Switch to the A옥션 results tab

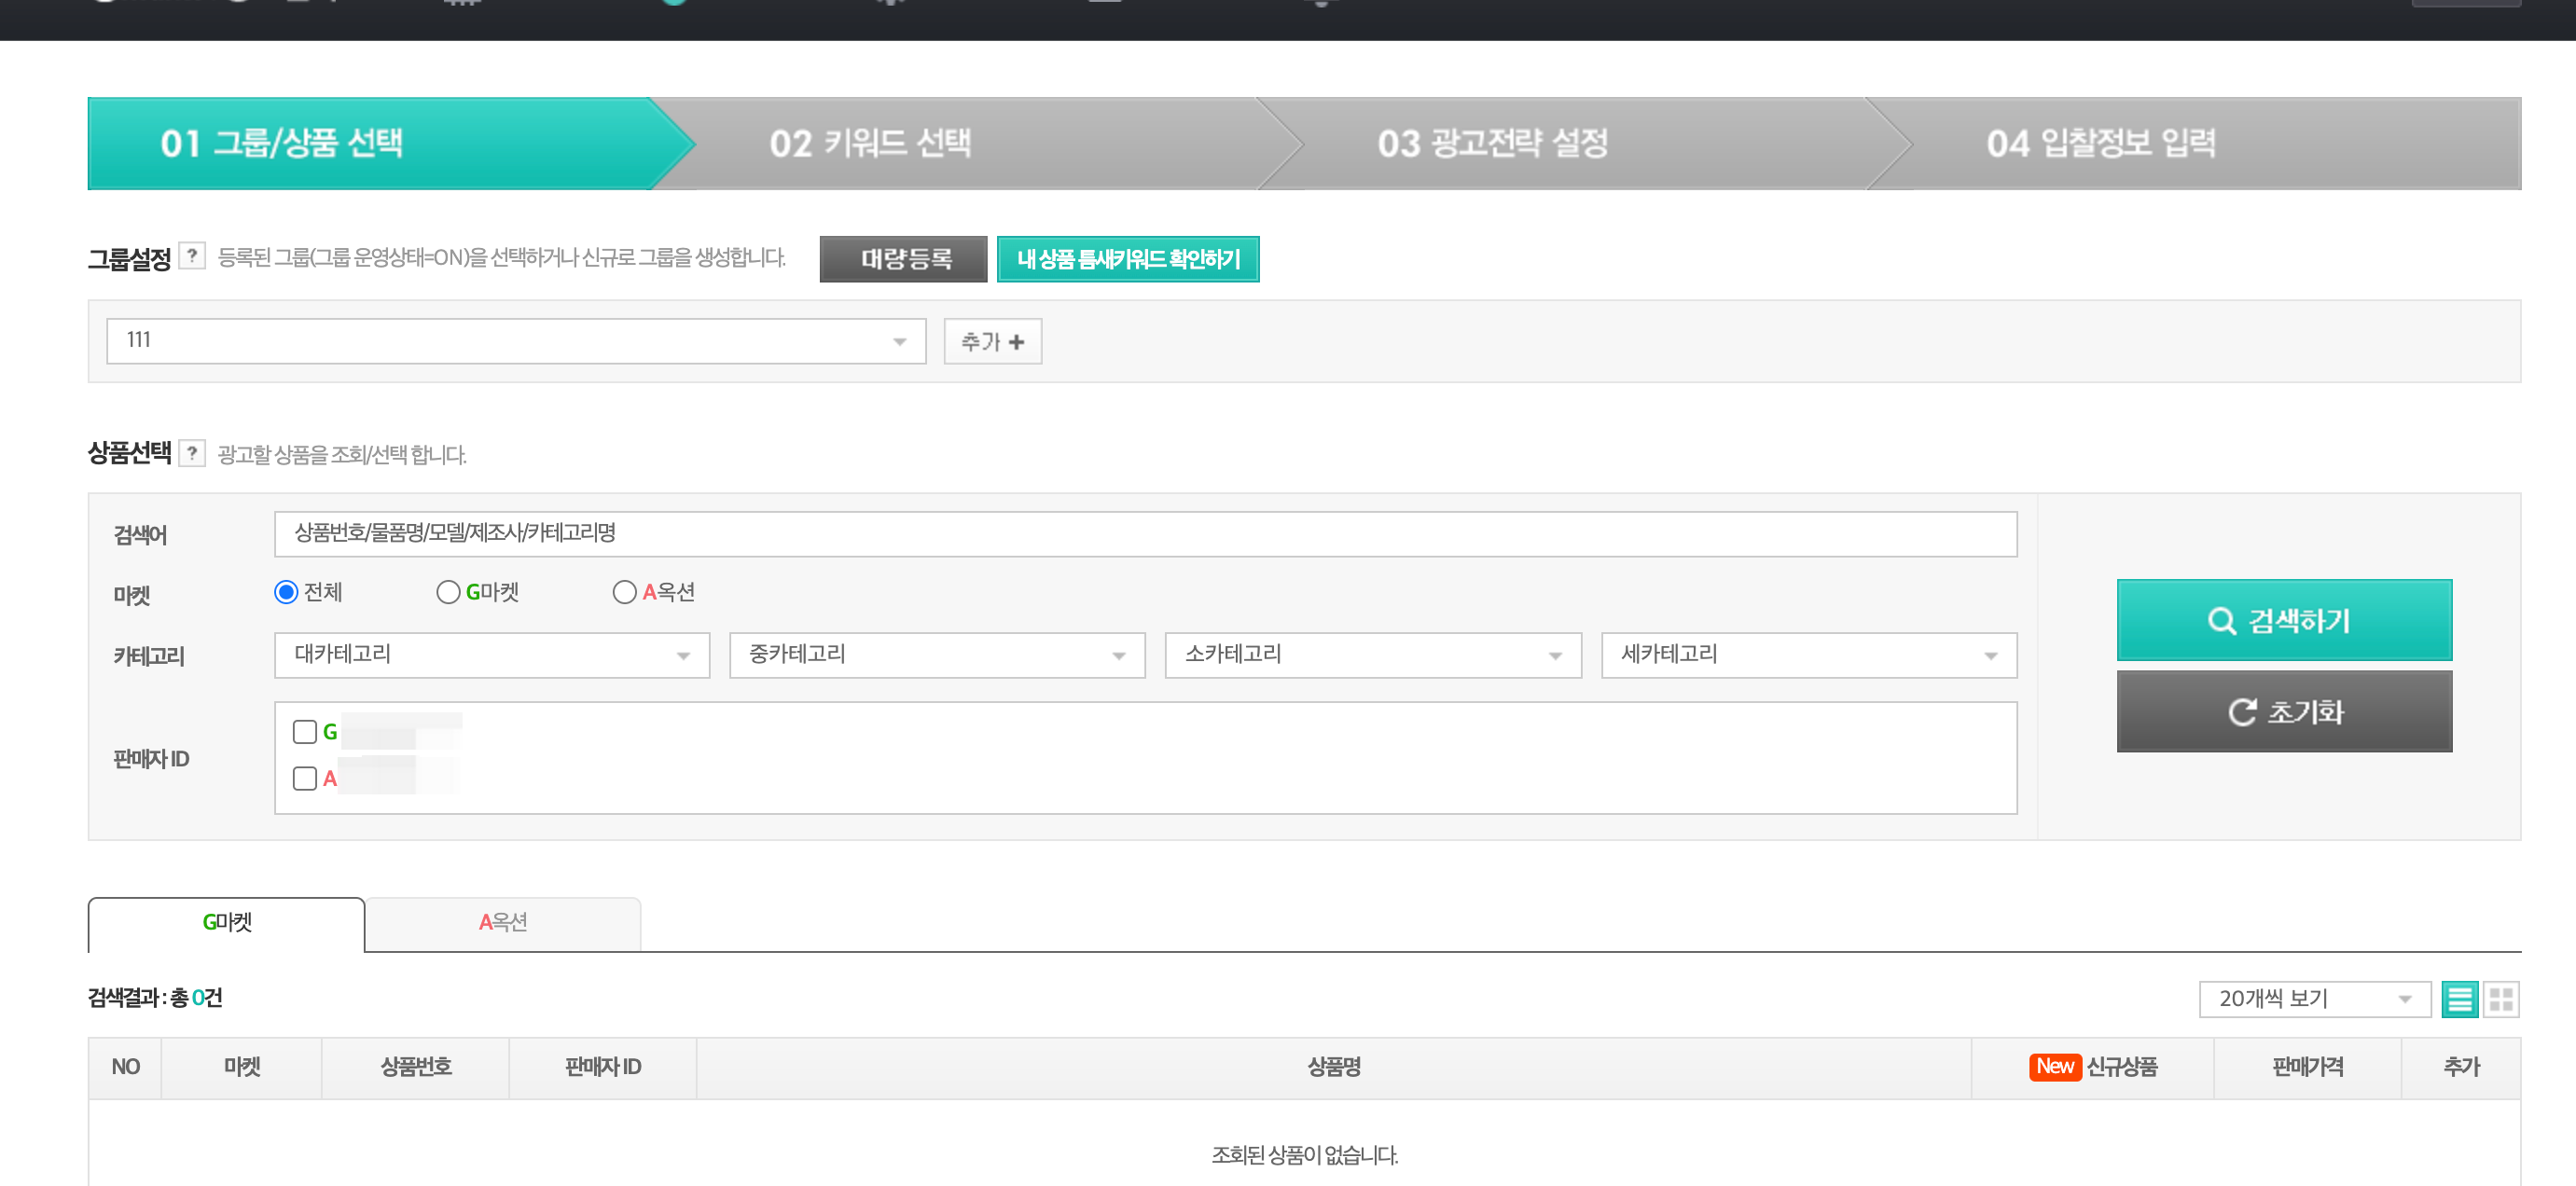[502, 922]
